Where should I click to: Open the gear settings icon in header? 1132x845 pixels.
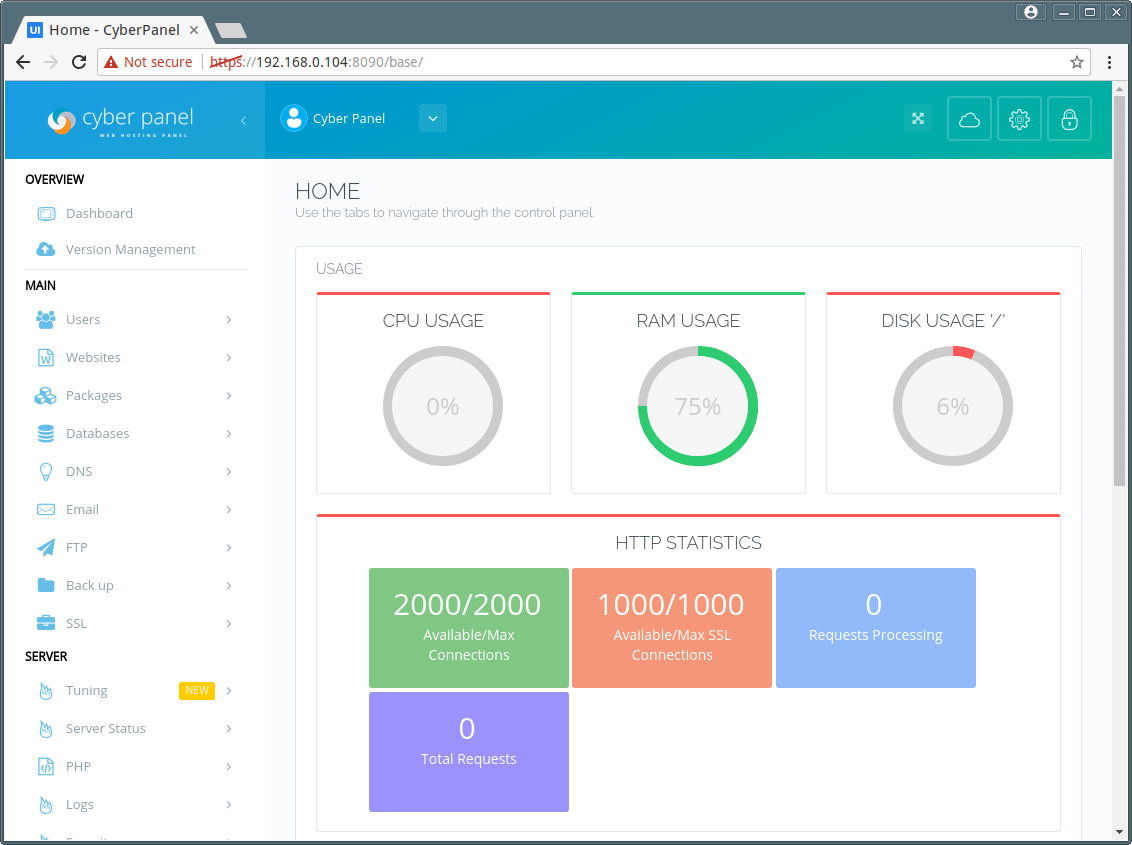click(x=1019, y=119)
